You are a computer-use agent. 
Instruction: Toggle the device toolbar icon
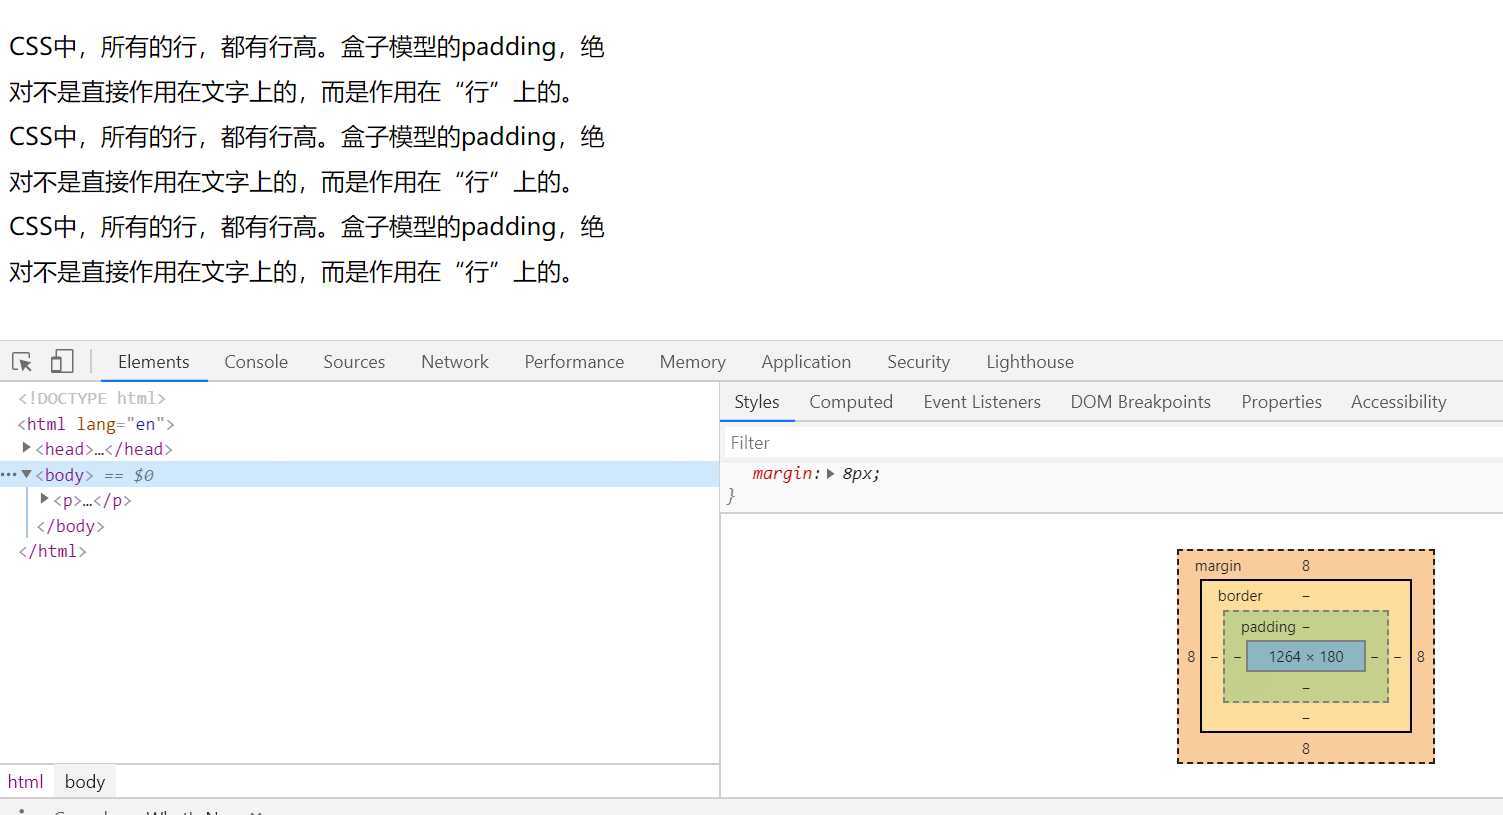pos(62,361)
